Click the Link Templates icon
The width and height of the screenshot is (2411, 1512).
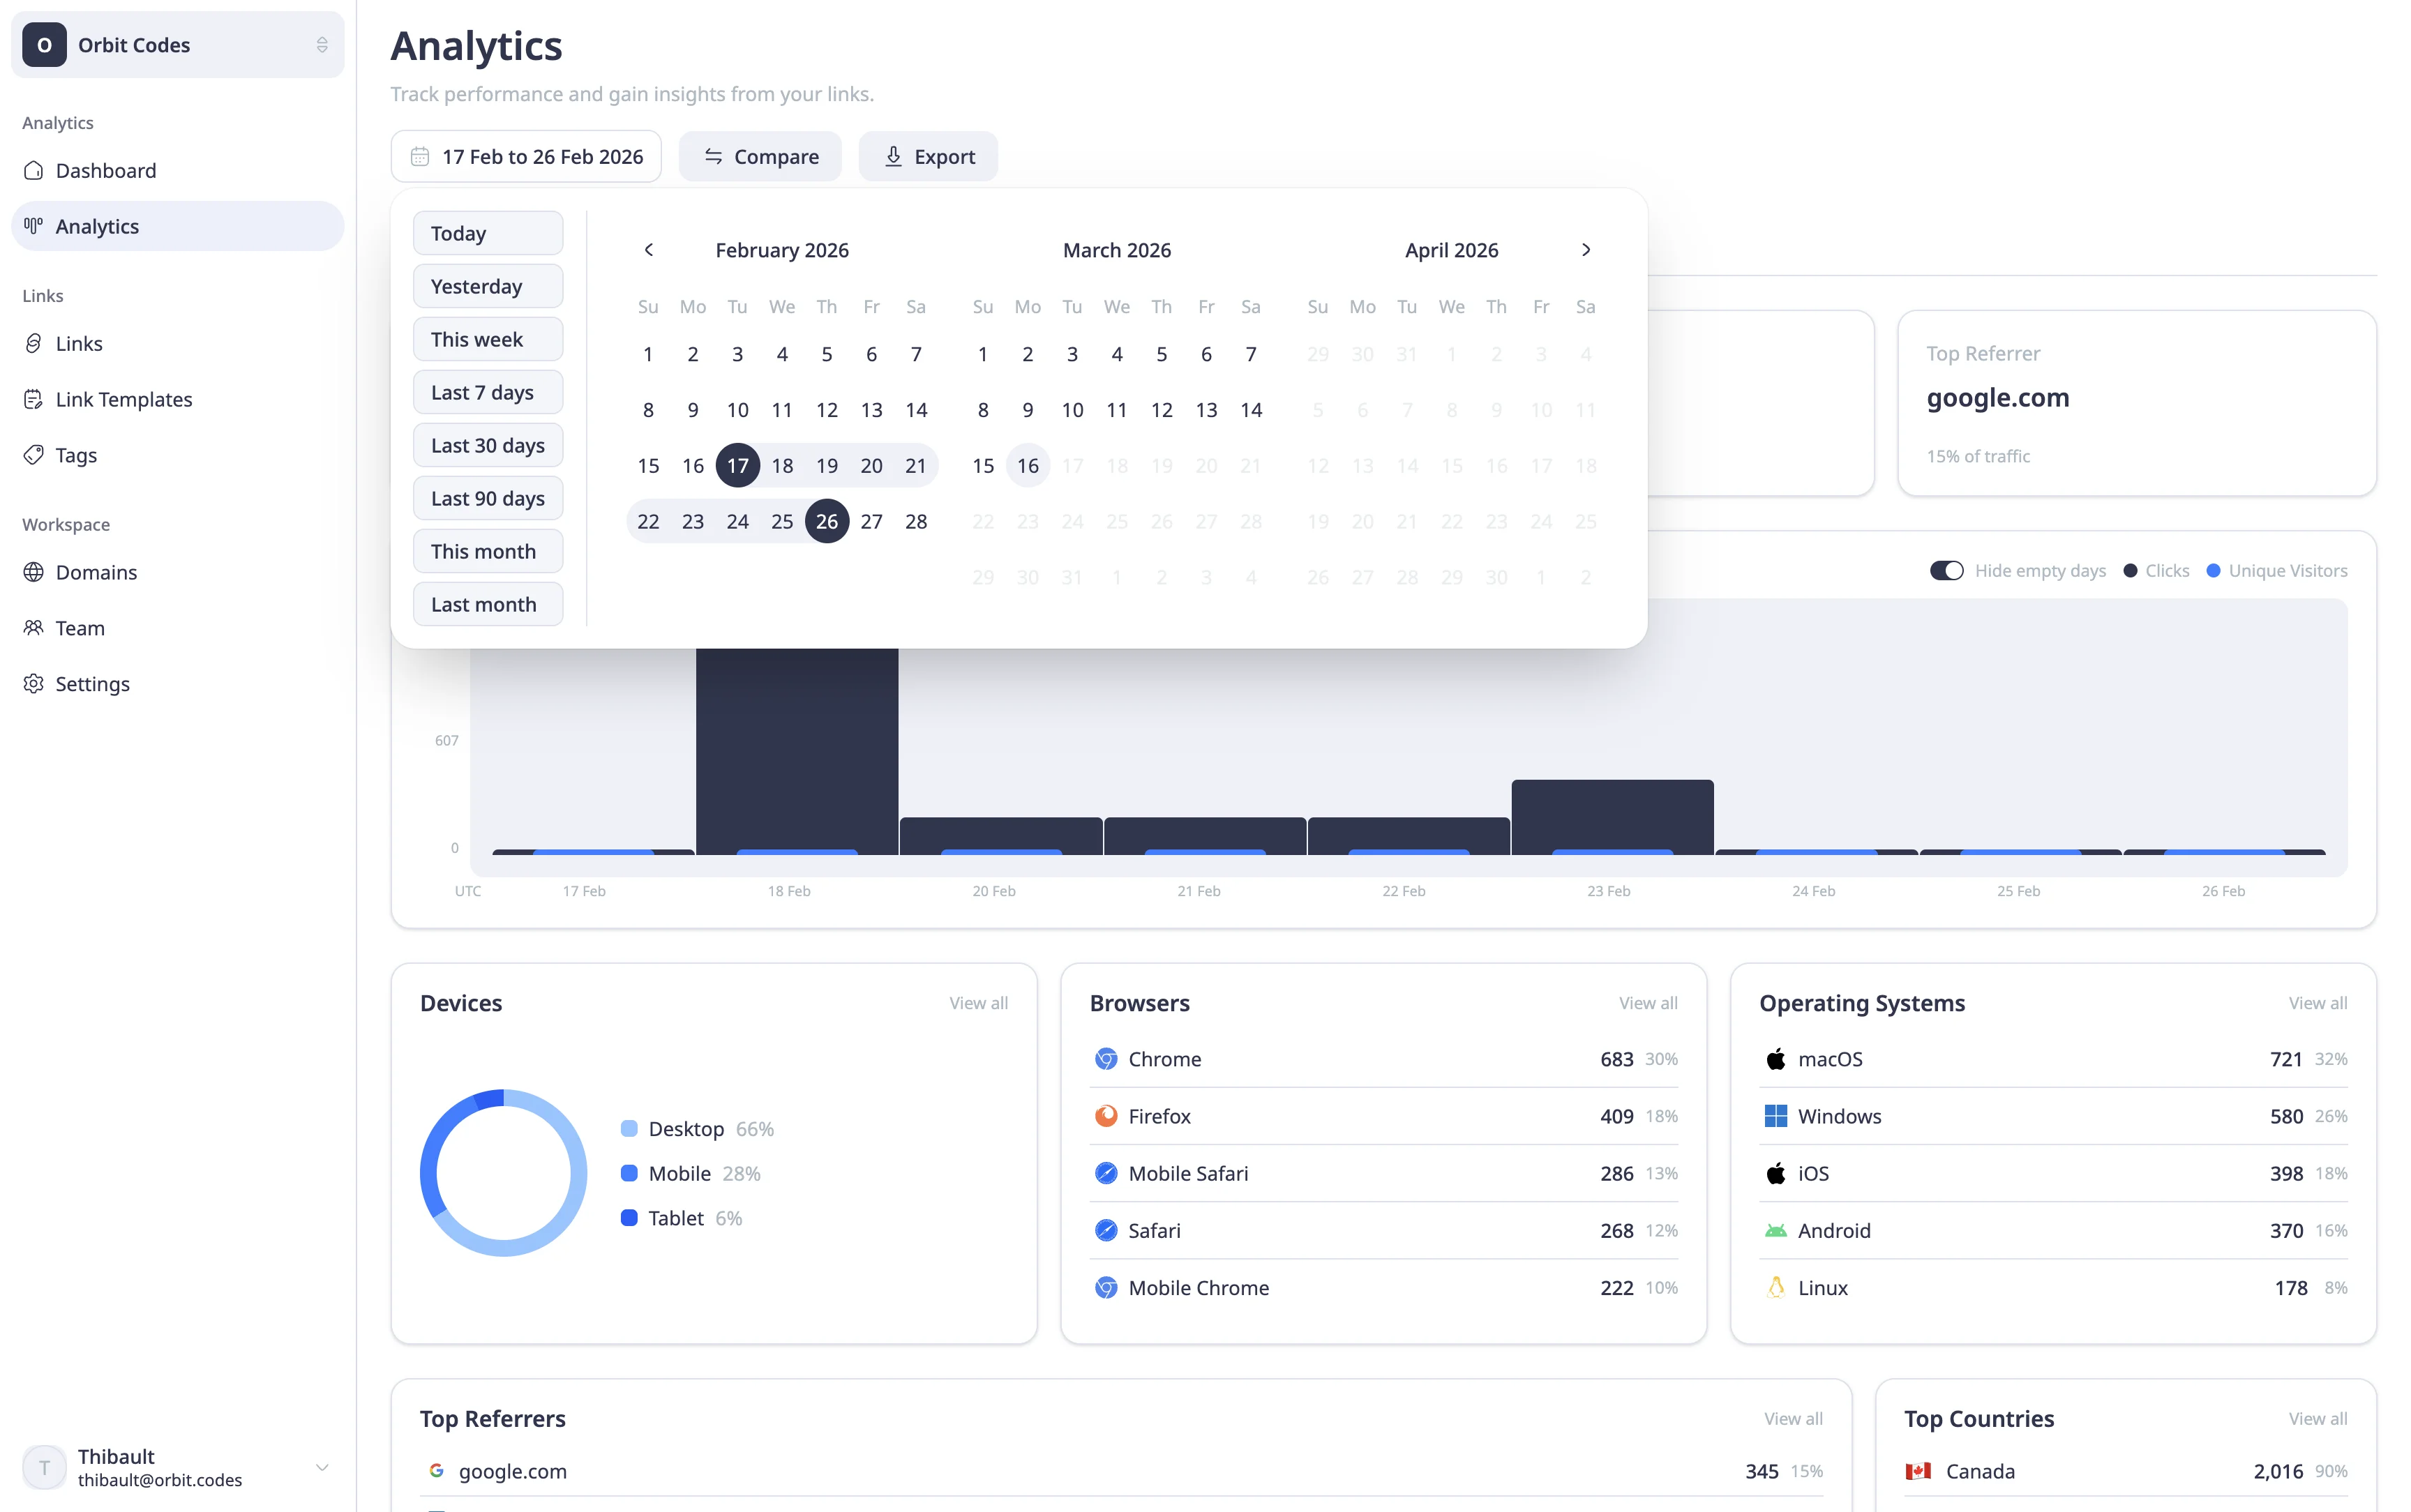tap(34, 399)
